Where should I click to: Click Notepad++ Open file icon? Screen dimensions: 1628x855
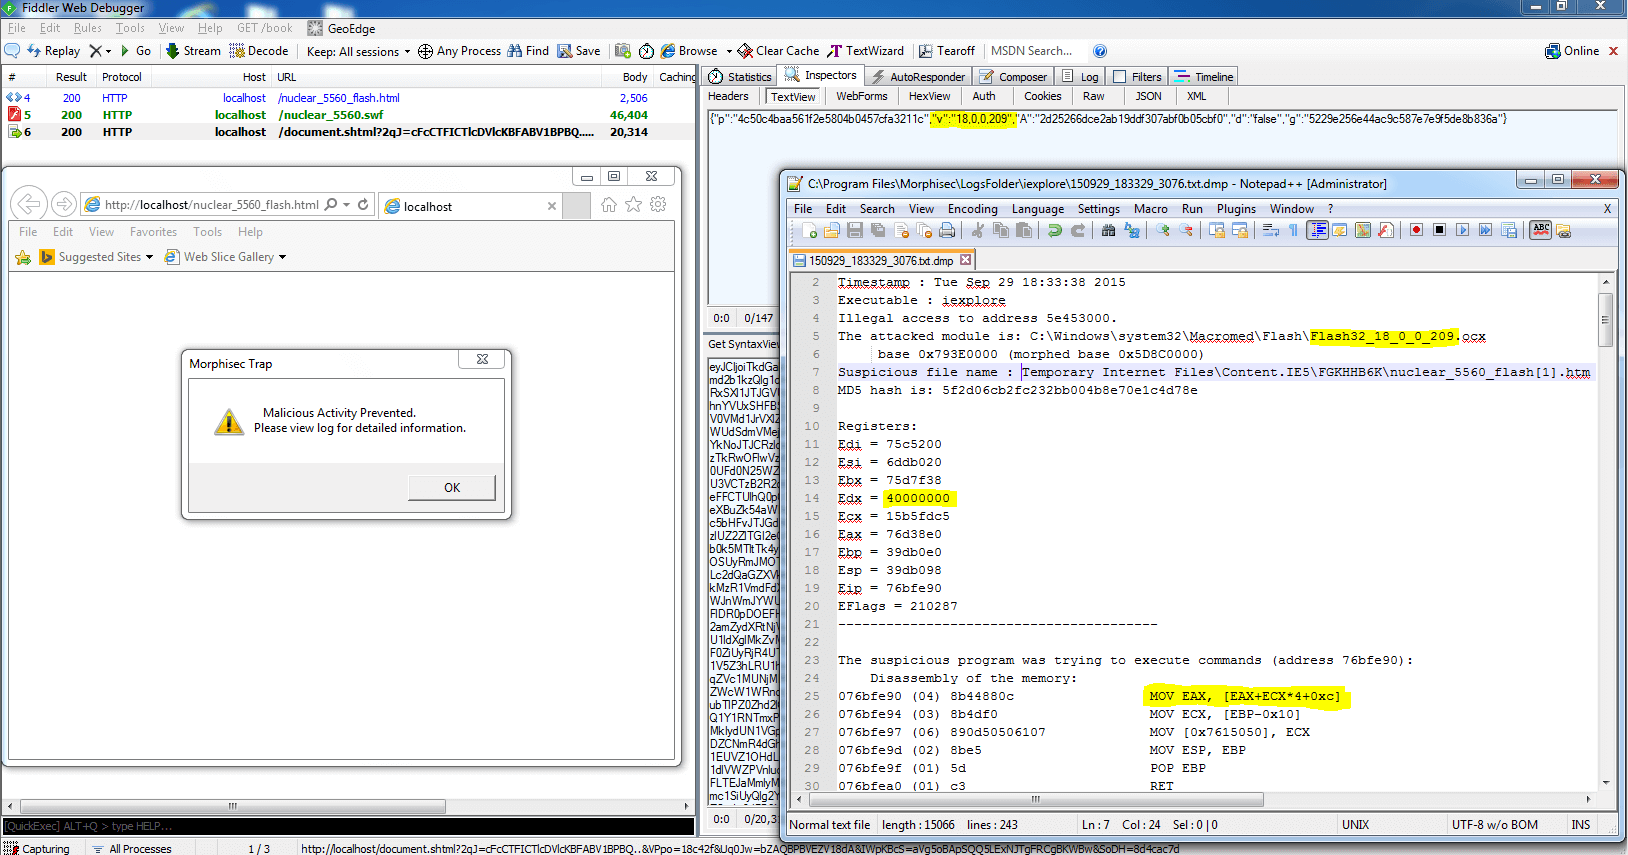click(x=831, y=230)
